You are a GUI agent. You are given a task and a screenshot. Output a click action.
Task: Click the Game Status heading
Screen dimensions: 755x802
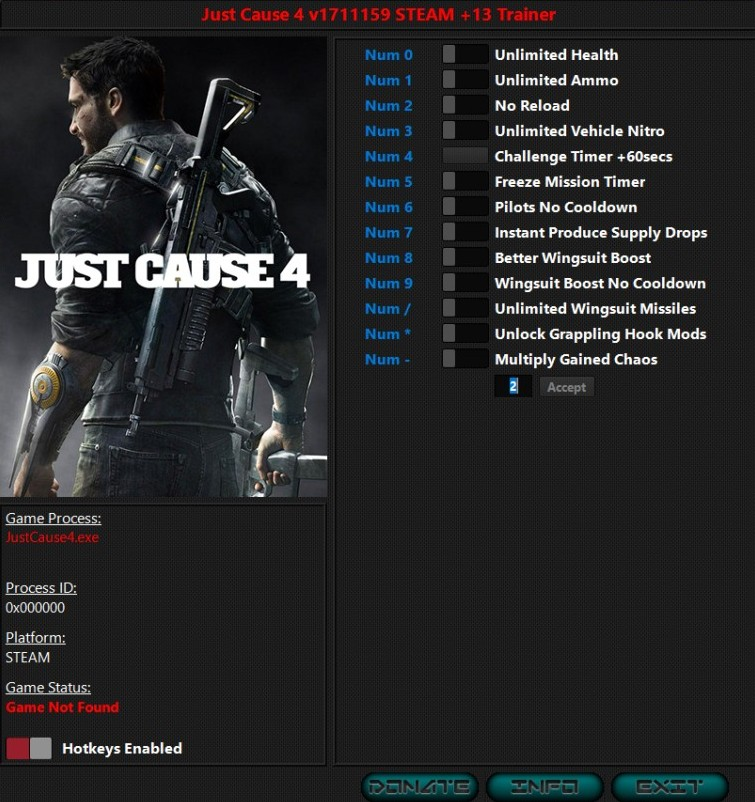(x=48, y=687)
